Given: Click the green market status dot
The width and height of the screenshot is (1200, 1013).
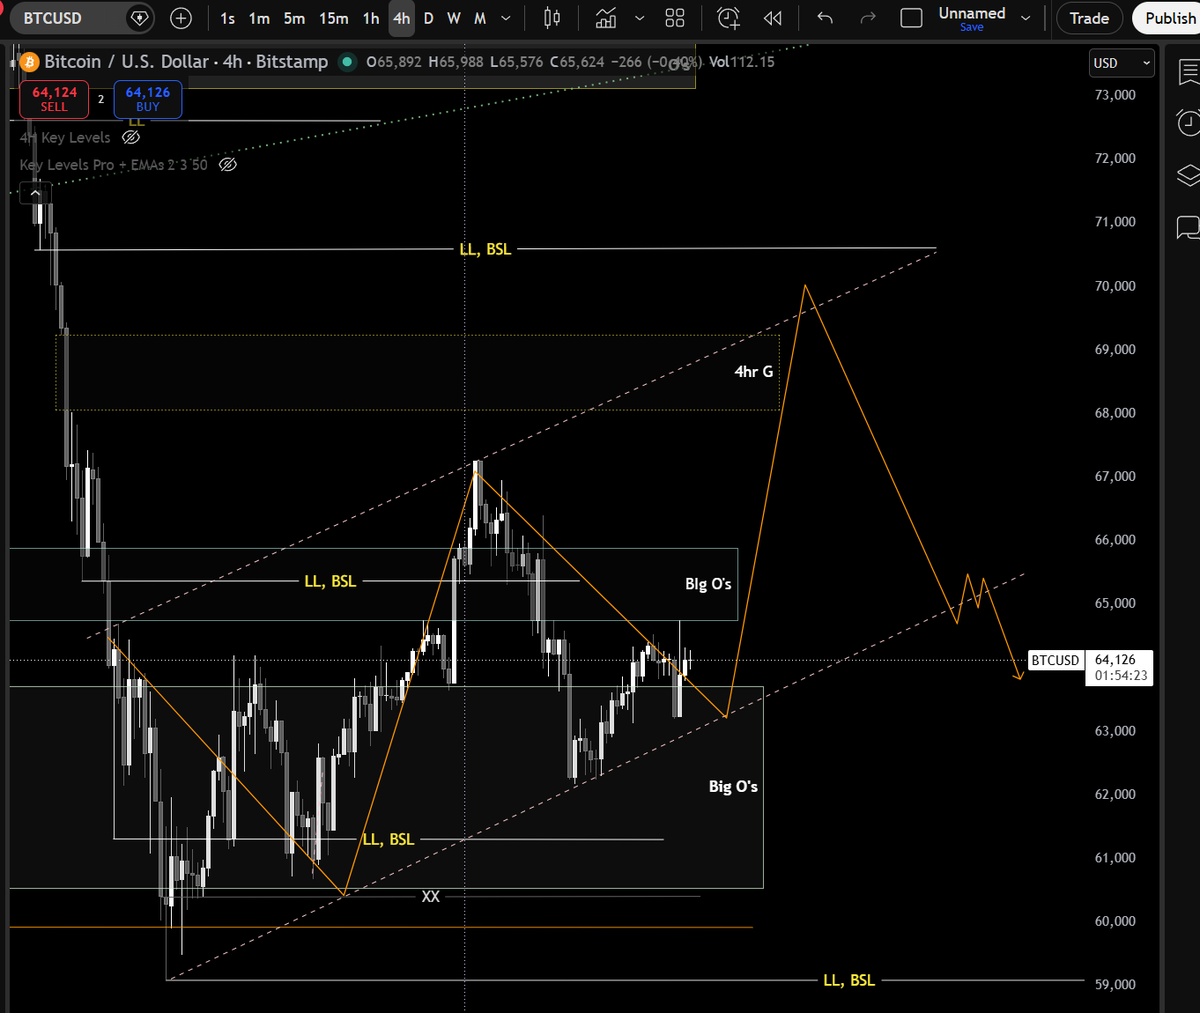Looking at the screenshot, I should [347, 62].
